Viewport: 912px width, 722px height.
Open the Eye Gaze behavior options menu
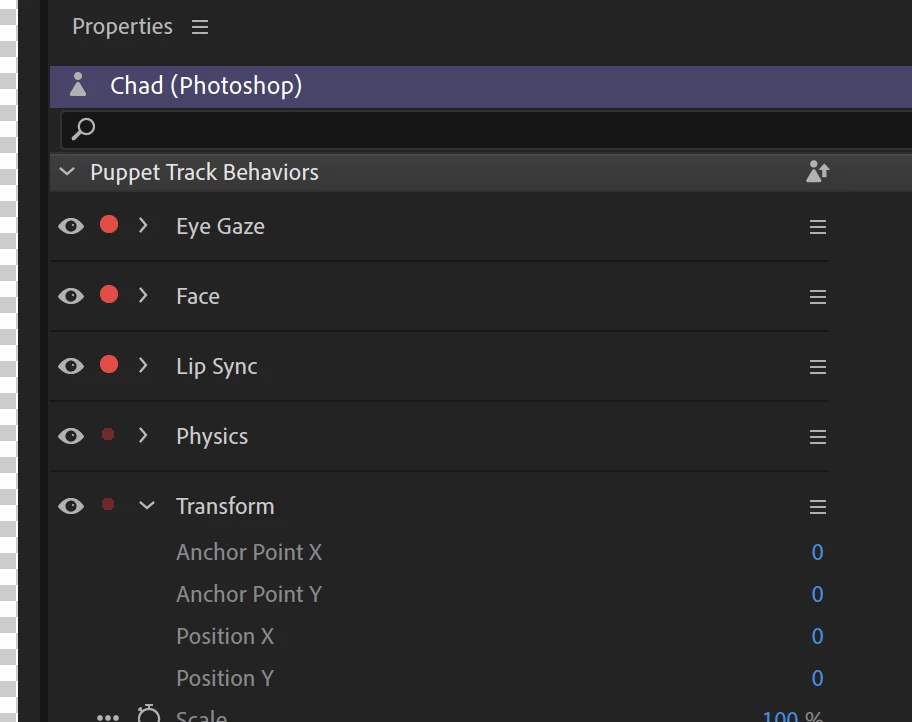(818, 227)
